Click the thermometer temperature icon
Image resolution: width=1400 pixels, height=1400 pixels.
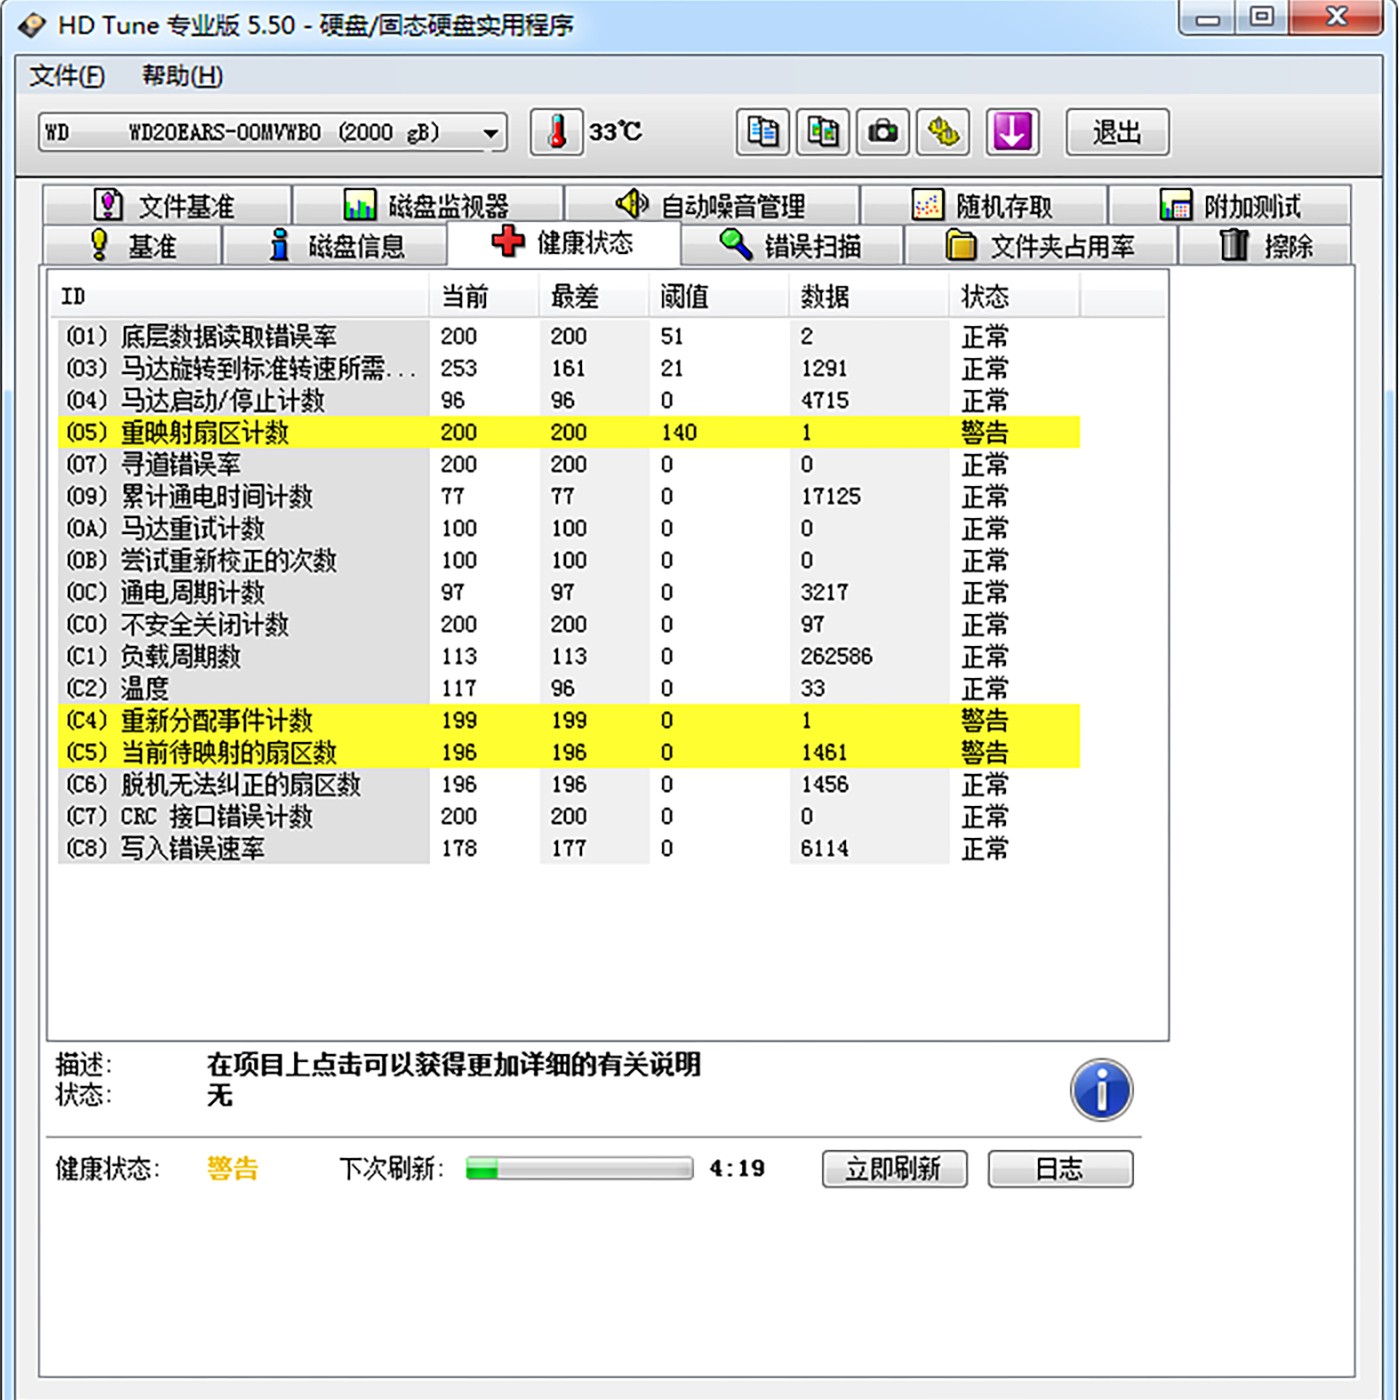tap(556, 132)
